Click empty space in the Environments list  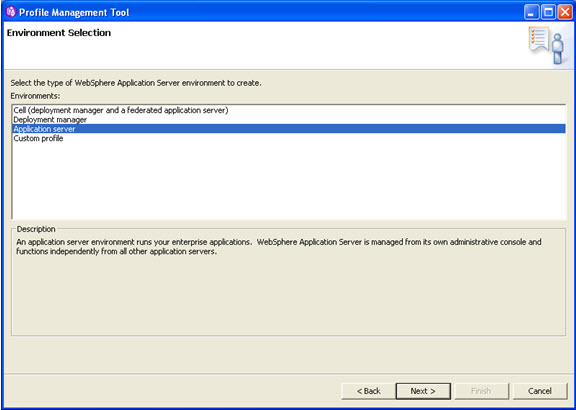(289, 180)
